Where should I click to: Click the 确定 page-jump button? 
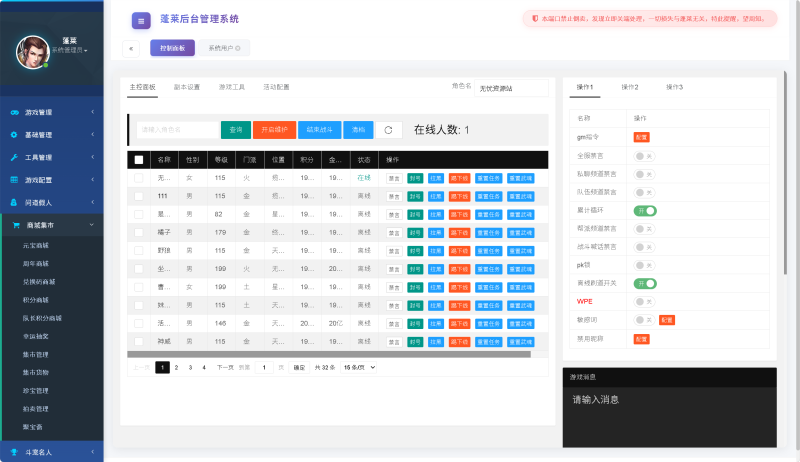(299, 367)
